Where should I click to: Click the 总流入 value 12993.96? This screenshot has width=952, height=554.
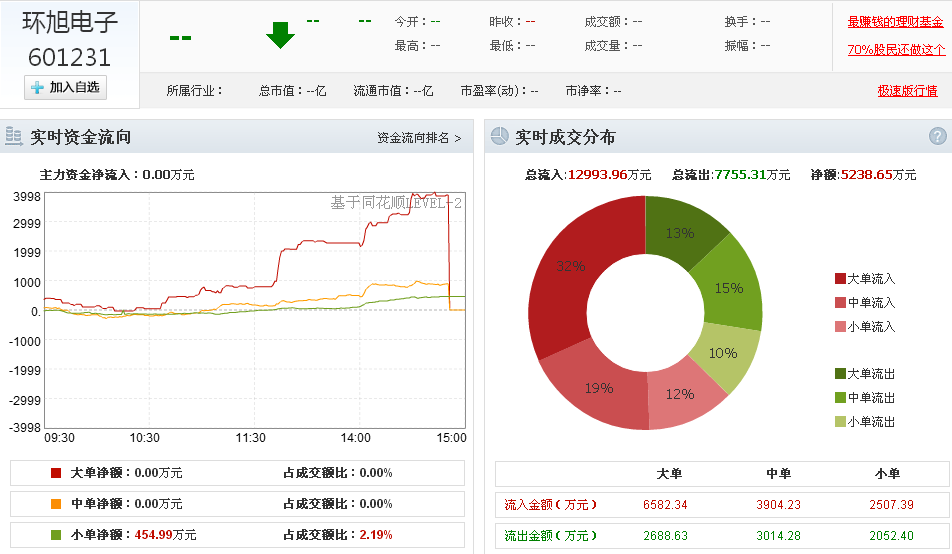tap(597, 175)
